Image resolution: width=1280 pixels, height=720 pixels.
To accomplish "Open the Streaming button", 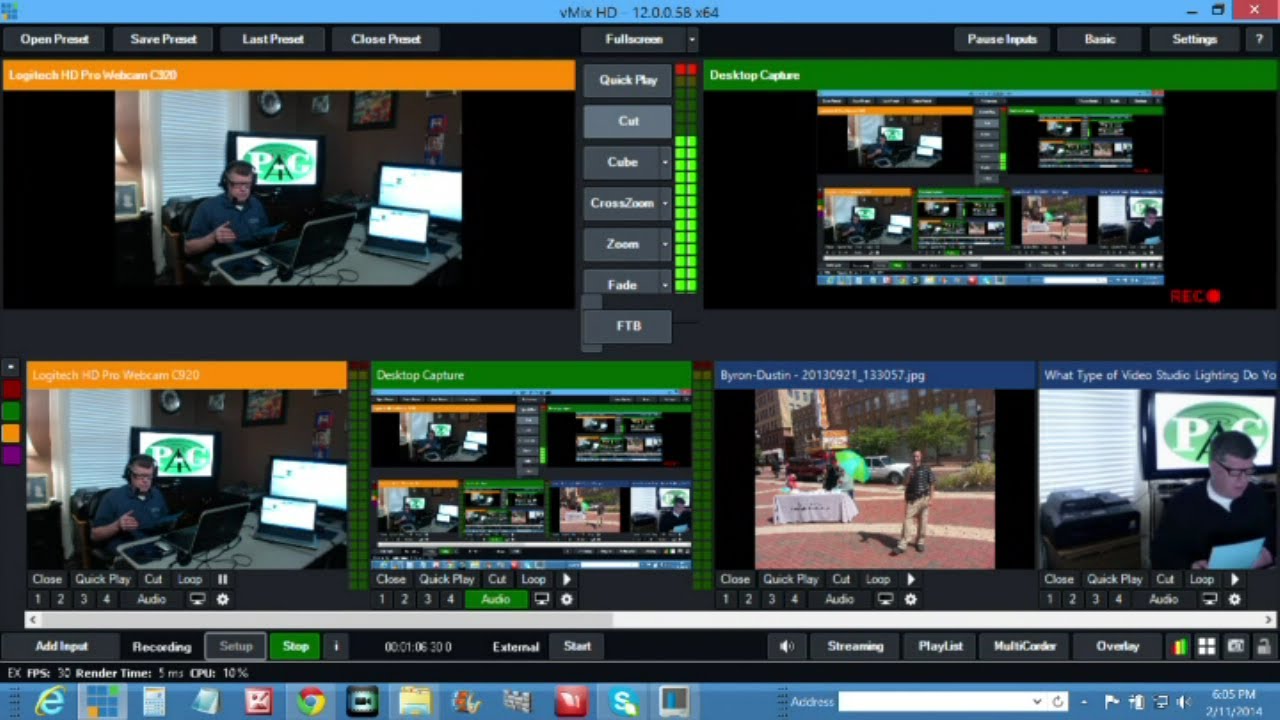I will click(x=855, y=646).
